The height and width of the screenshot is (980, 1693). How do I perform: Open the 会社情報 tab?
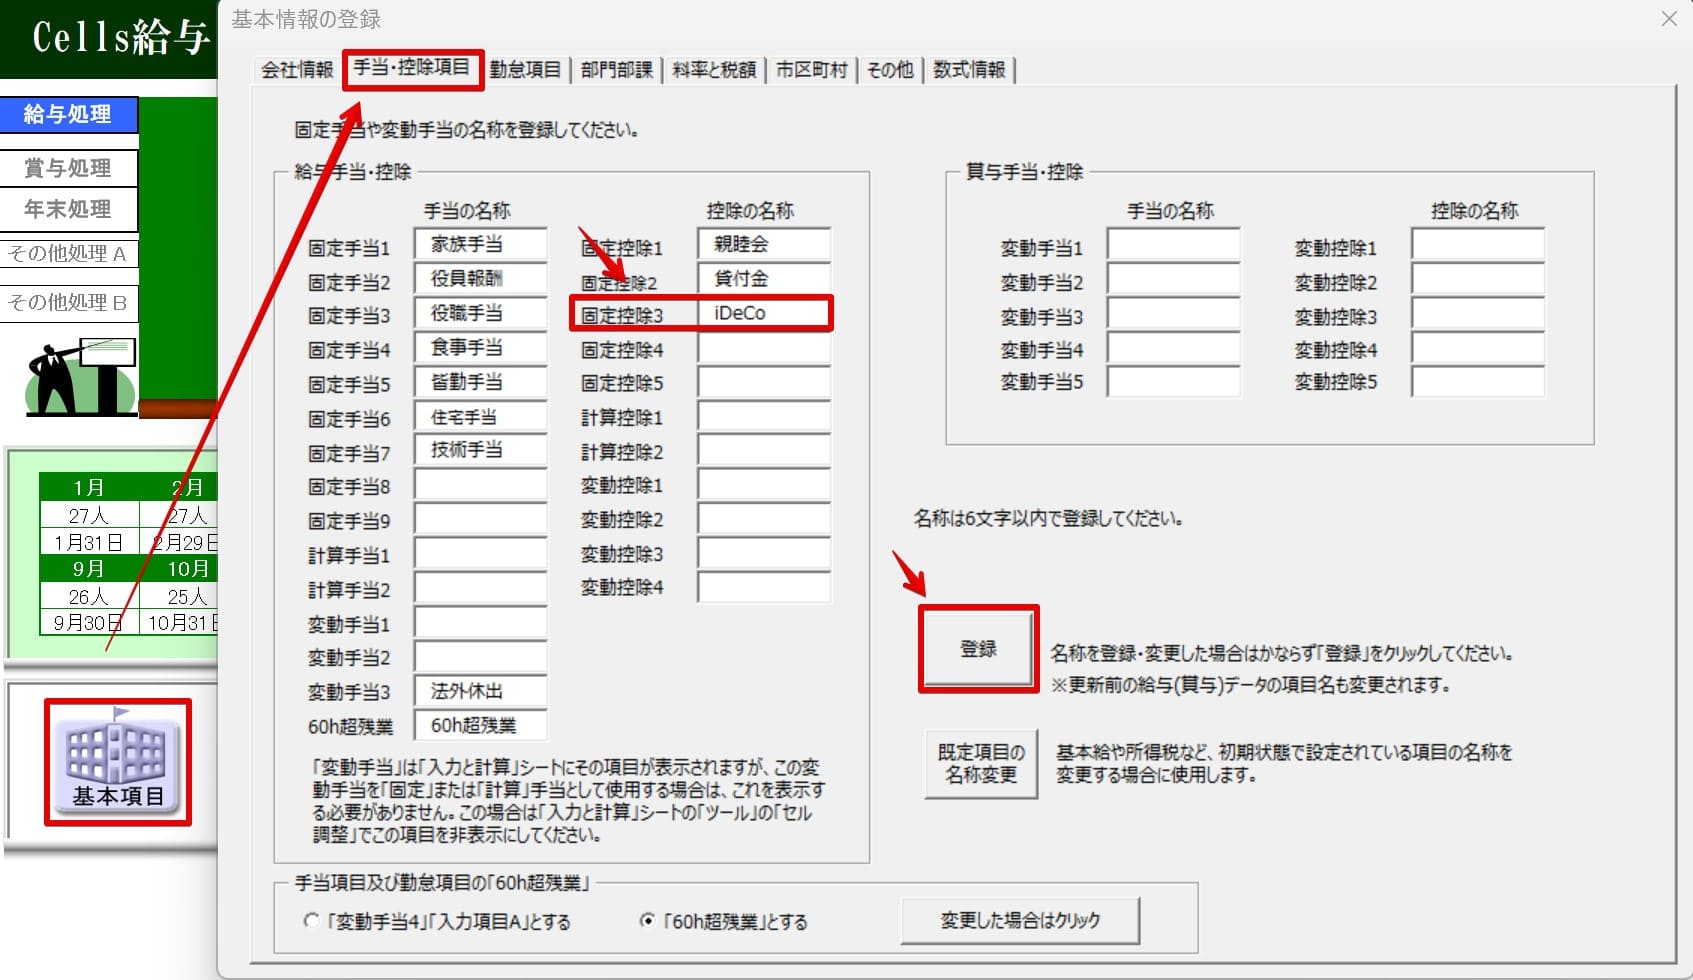[297, 70]
